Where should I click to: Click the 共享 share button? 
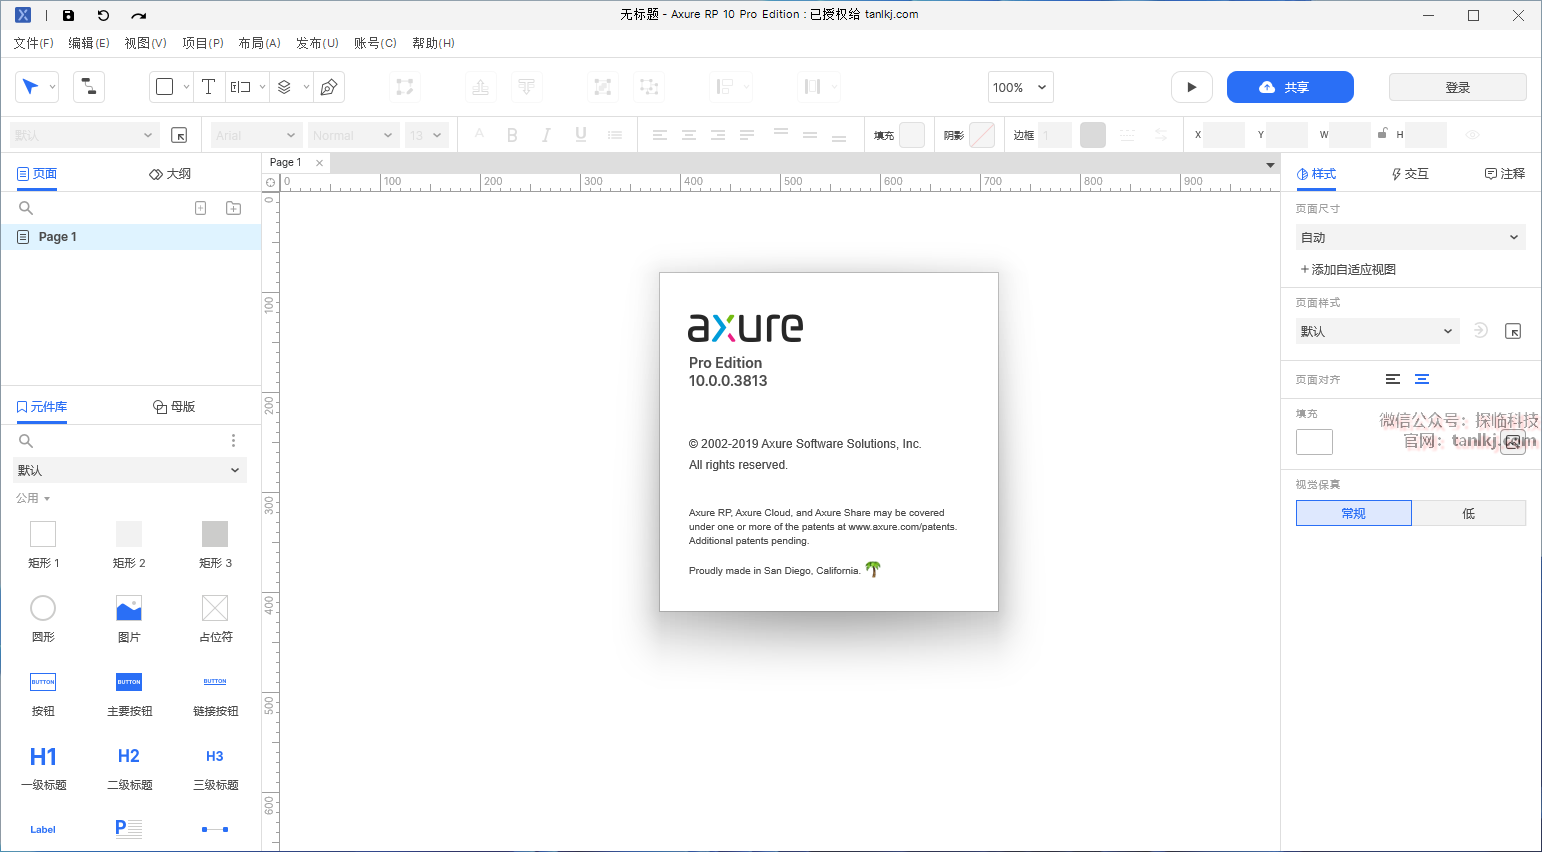[1289, 87]
